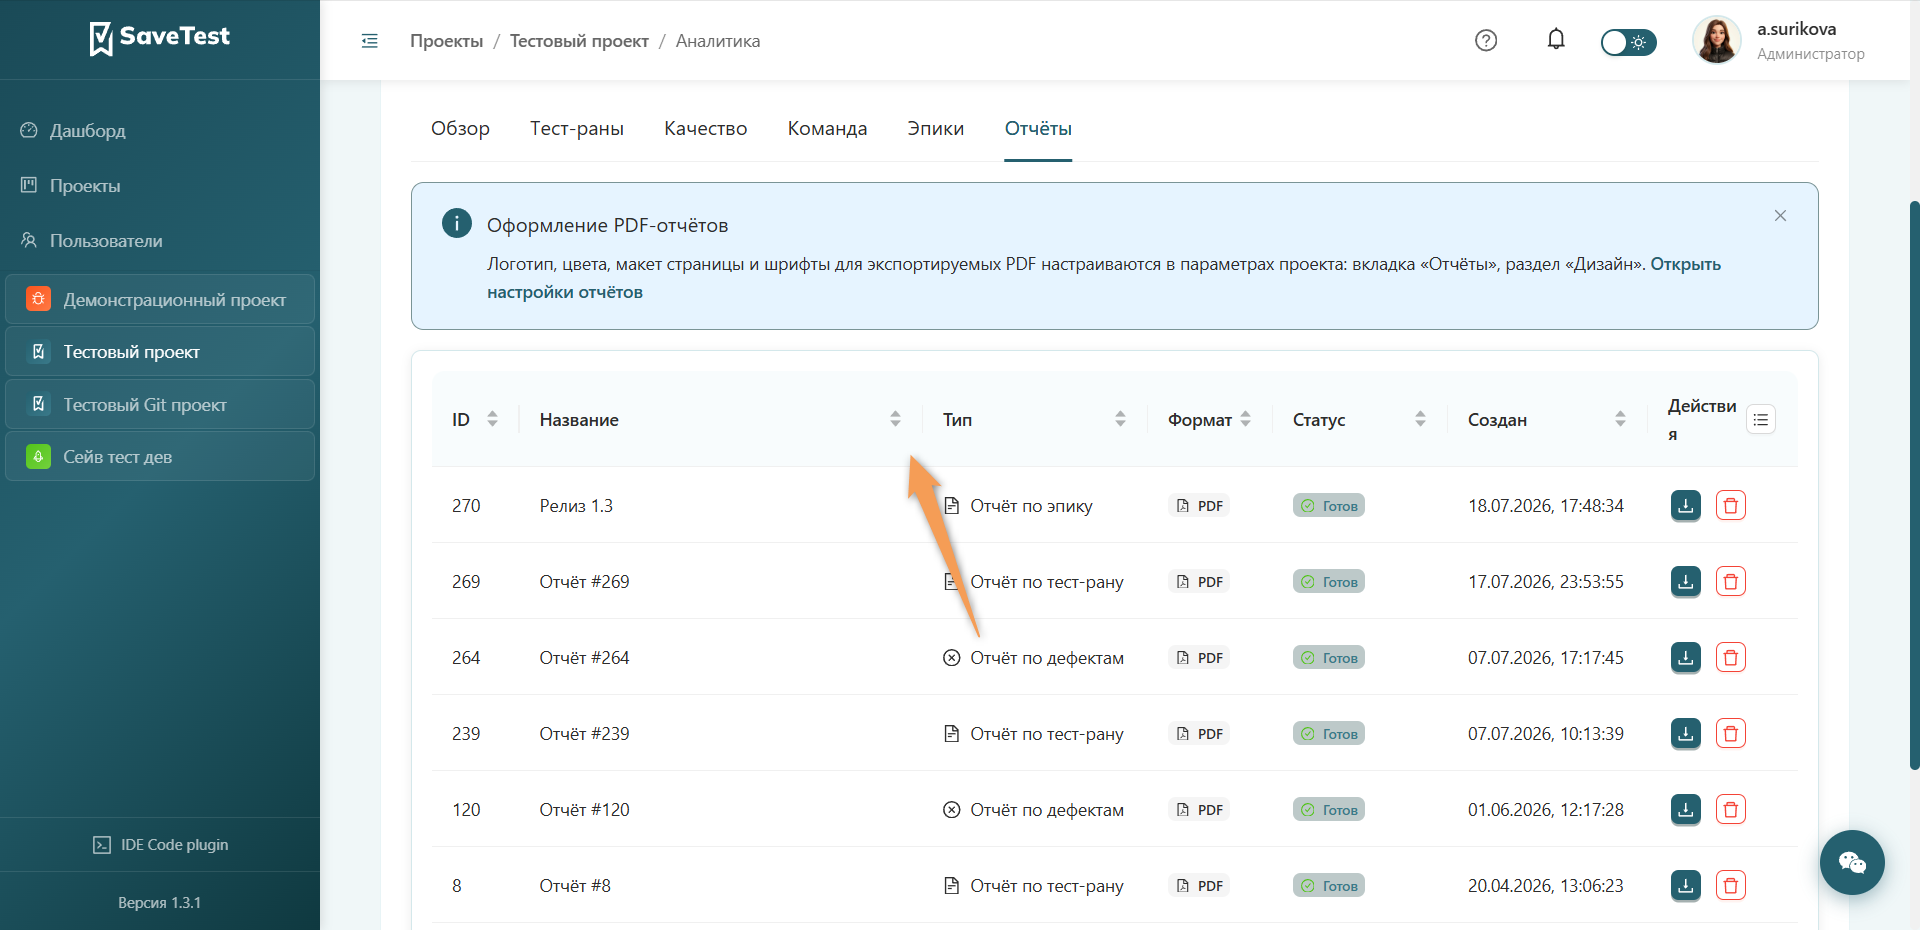This screenshot has width=1920, height=930.
Task: Sort table by Статус column
Action: point(1420,420)
